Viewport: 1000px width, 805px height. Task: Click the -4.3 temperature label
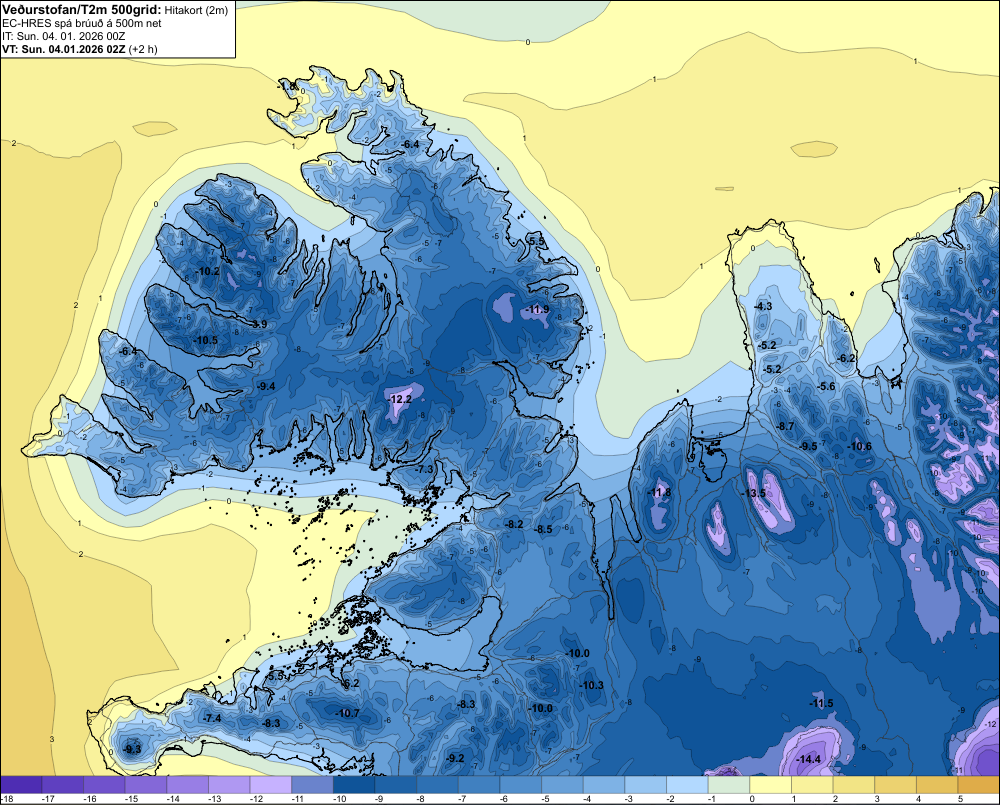tap(762, 306)
